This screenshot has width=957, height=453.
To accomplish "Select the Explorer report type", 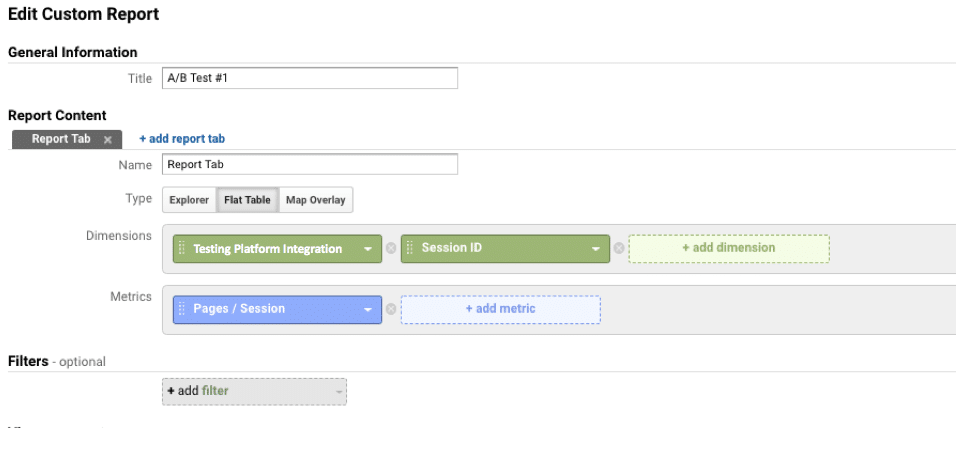I will (x=189, y=200).
